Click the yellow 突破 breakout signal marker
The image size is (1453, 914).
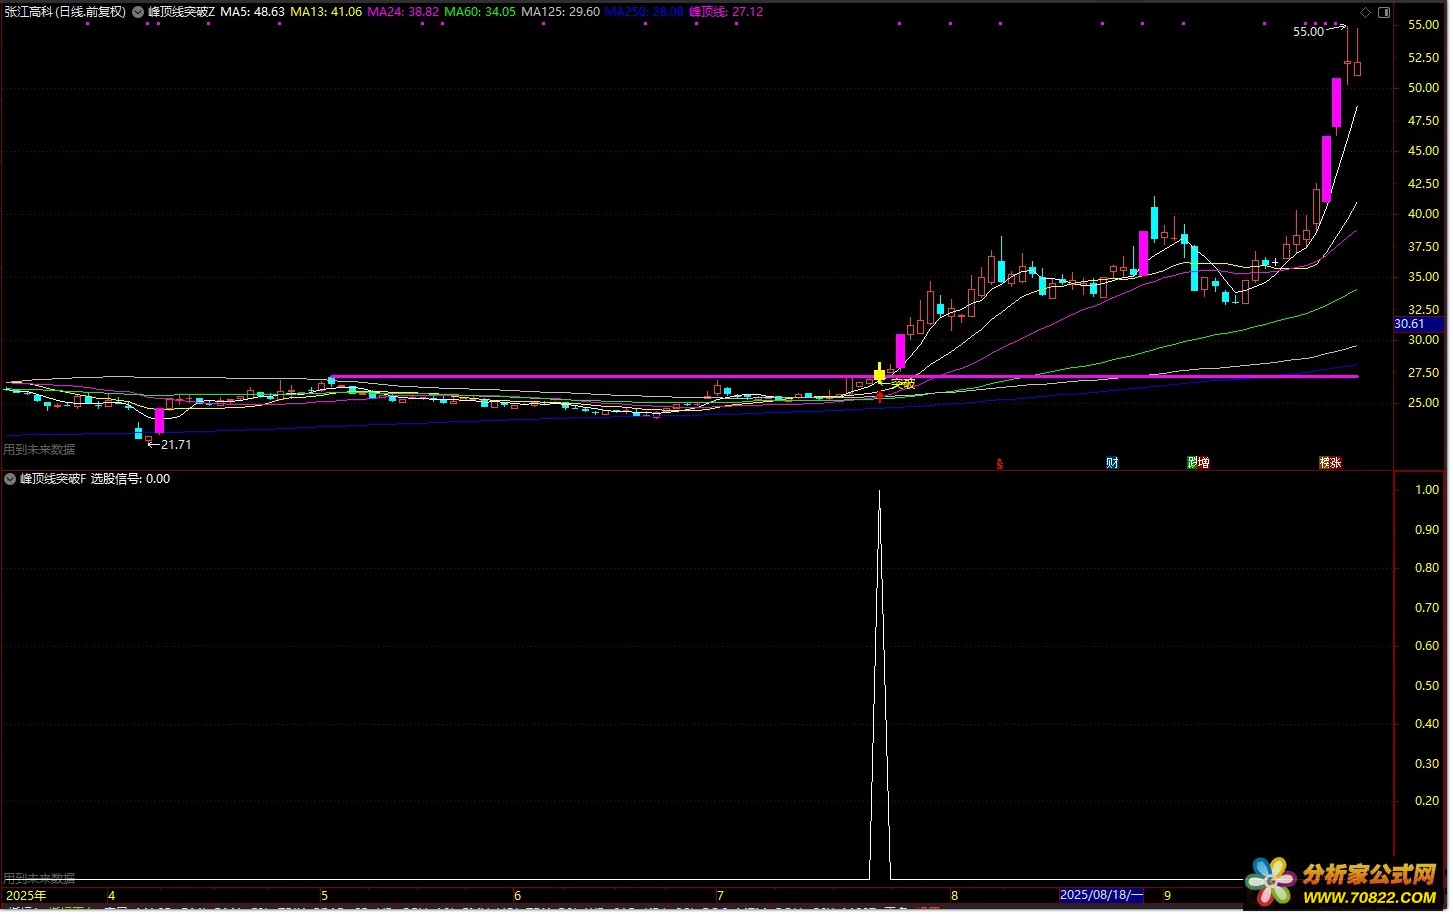(880, 376)
